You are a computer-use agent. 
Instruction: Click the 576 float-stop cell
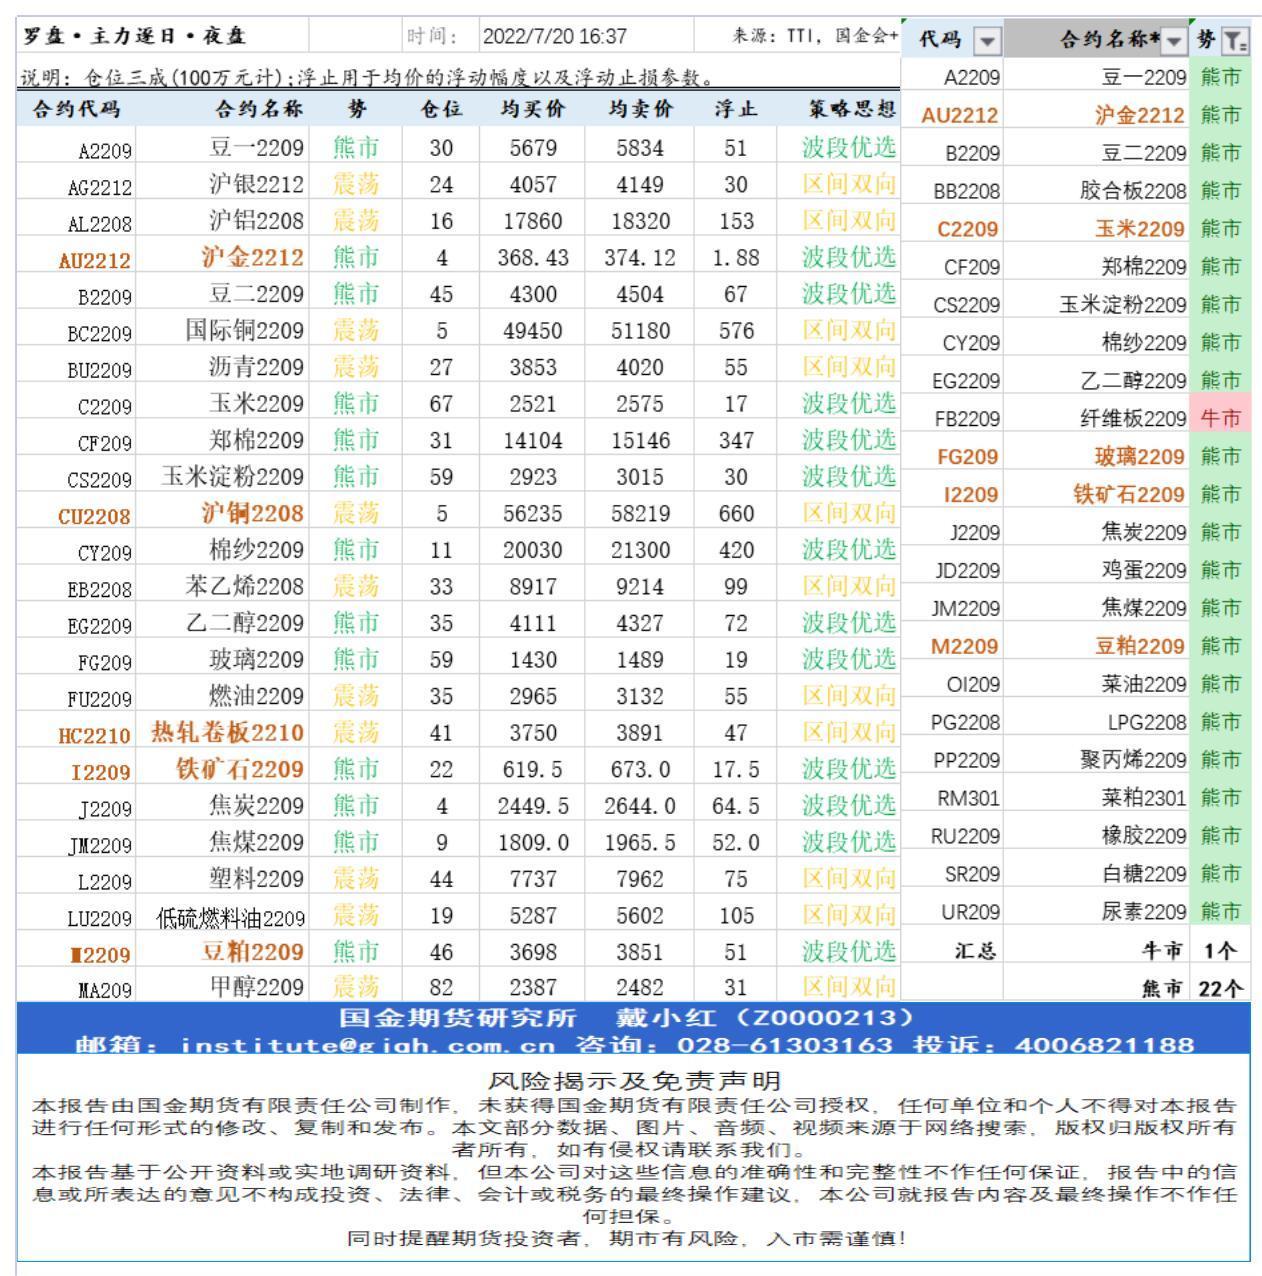pyautogui.click(x=736, y=332)
